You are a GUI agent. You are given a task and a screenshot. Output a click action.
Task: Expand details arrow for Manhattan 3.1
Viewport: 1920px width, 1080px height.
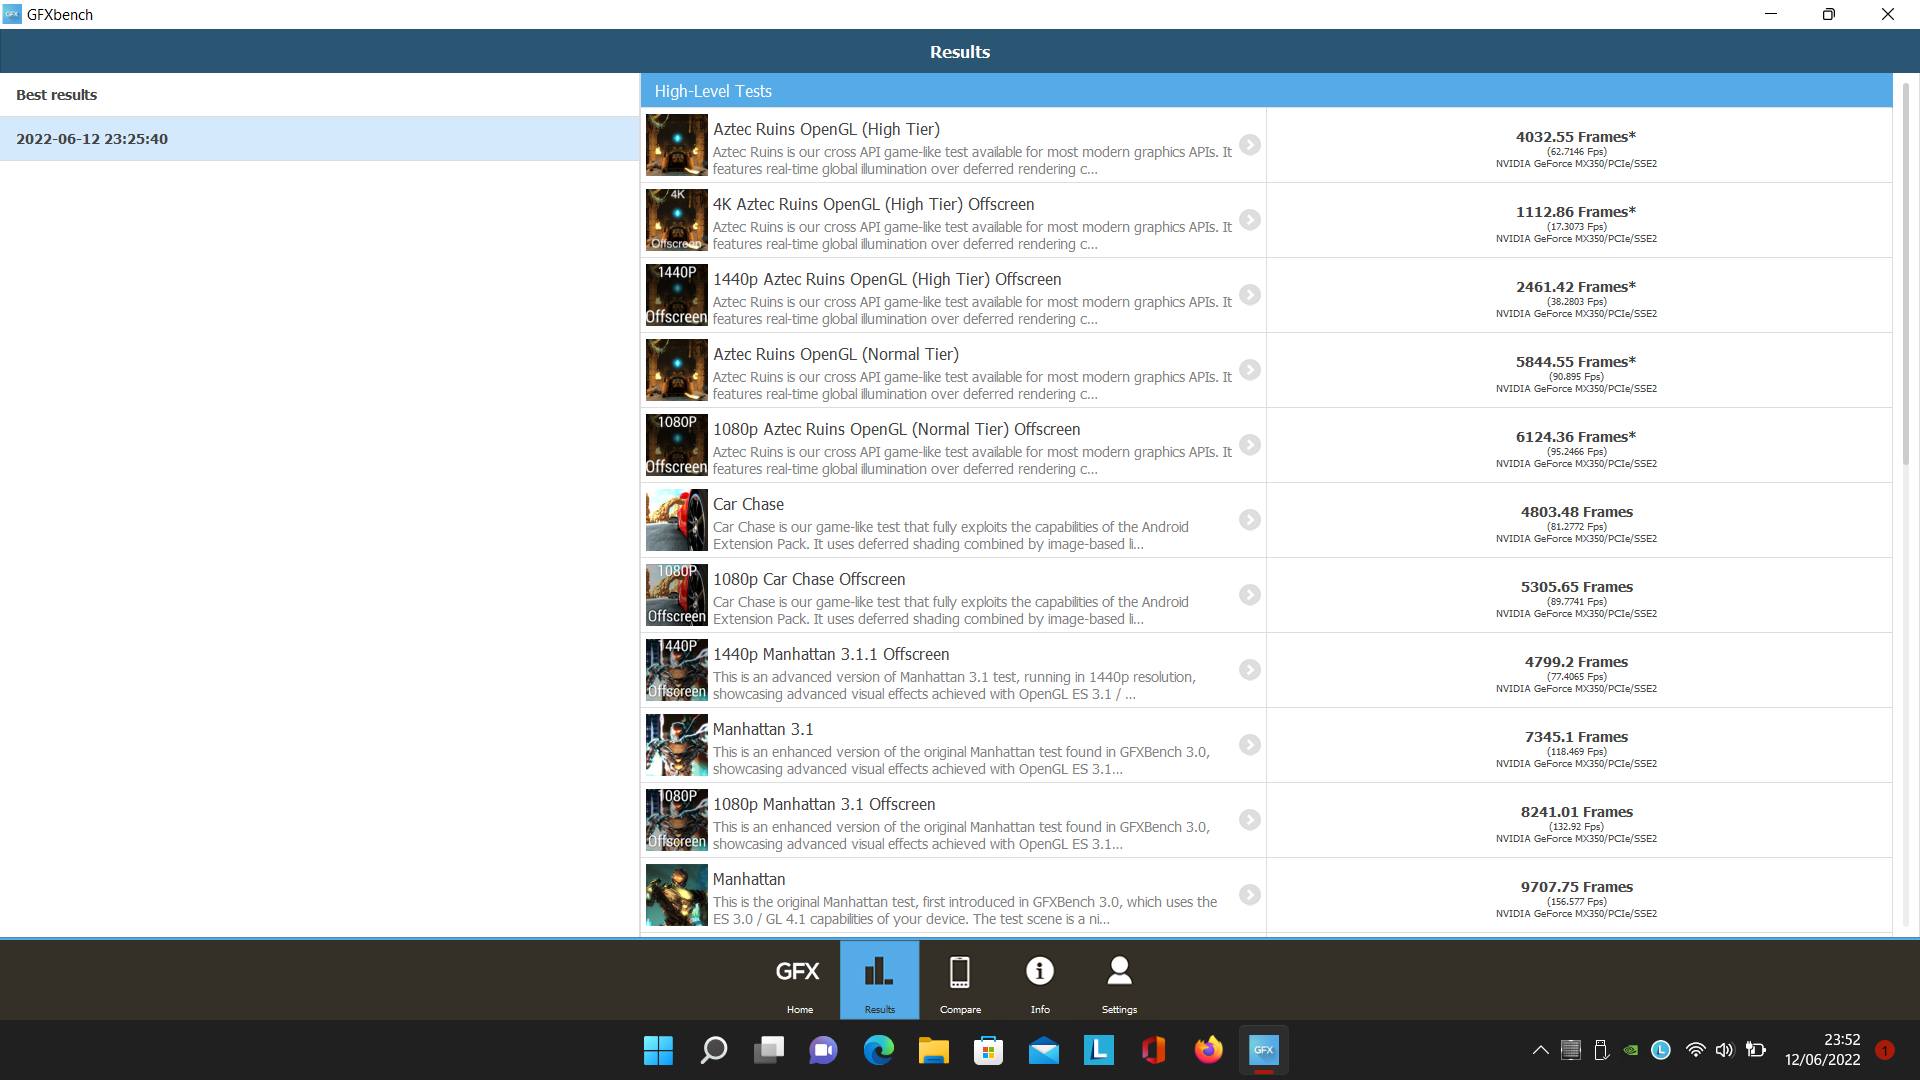tap(1250, 745)
